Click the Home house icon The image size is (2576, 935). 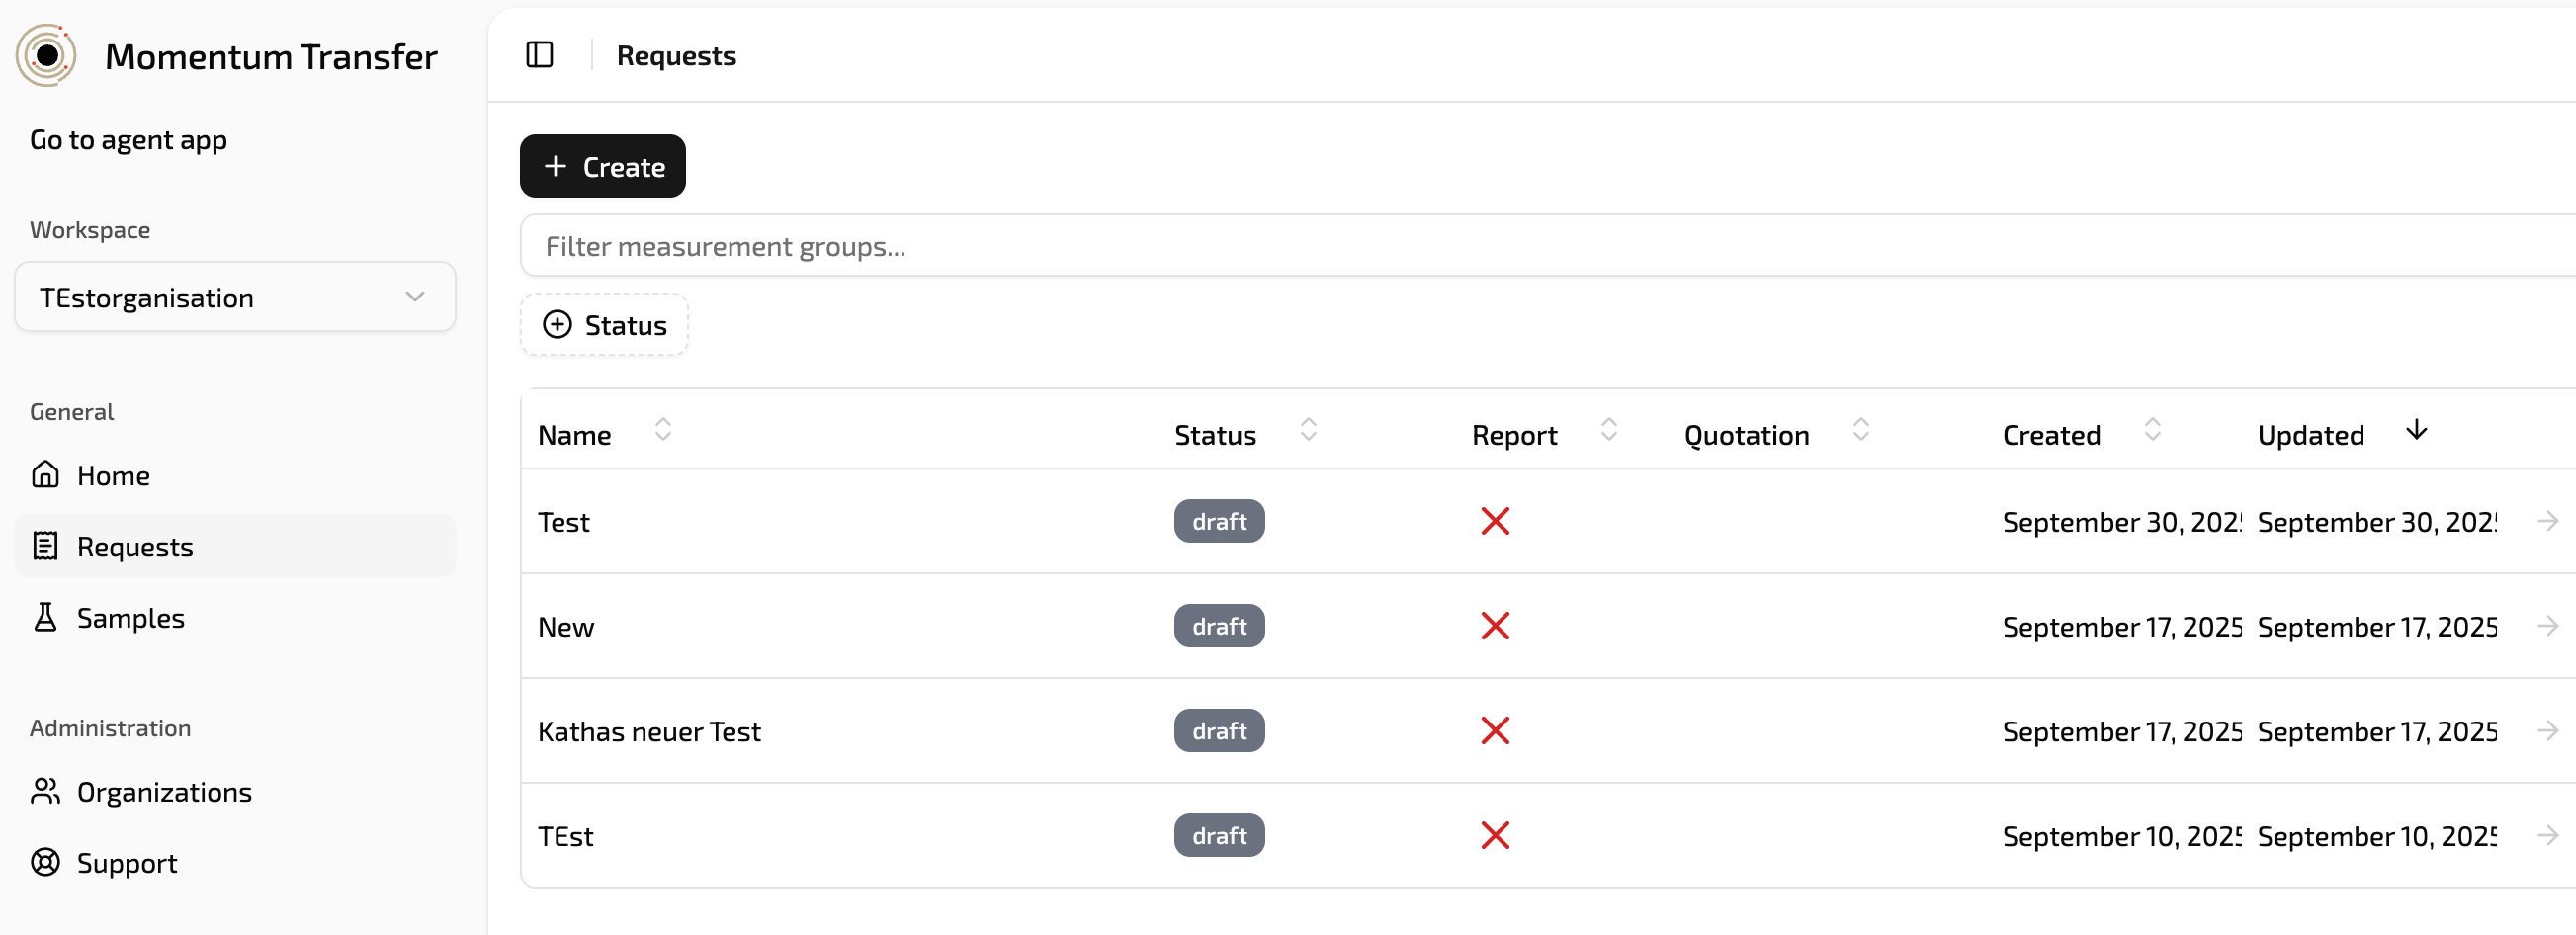point(45,475)
